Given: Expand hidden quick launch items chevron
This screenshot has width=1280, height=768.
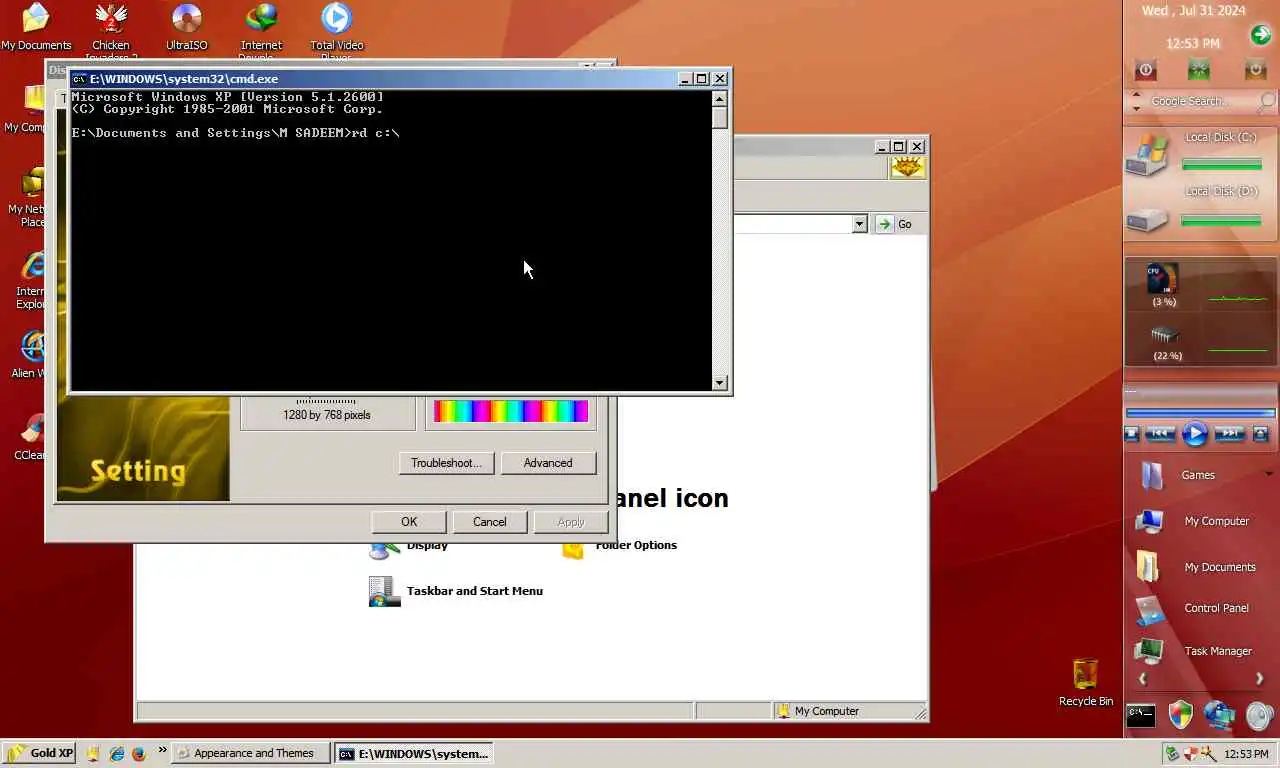Looking at the screenshot, I should [162, 750].
